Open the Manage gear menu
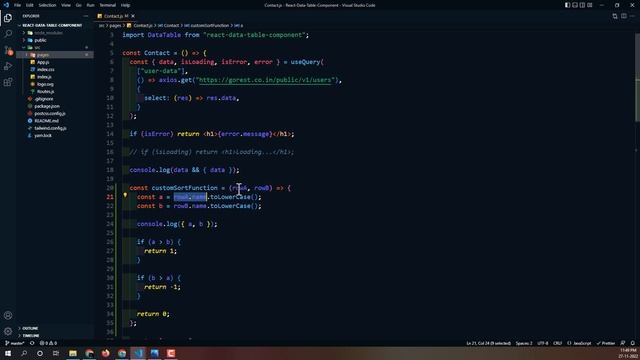Image resolution: width=640 pixels, height=360 pixels. (x=8, y=331)
